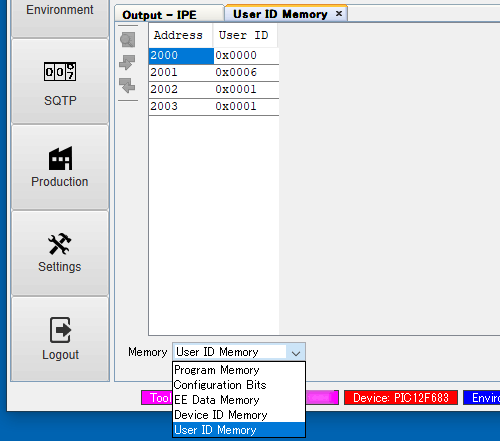Open the SQTP counter icon

[x=60, y=72]
